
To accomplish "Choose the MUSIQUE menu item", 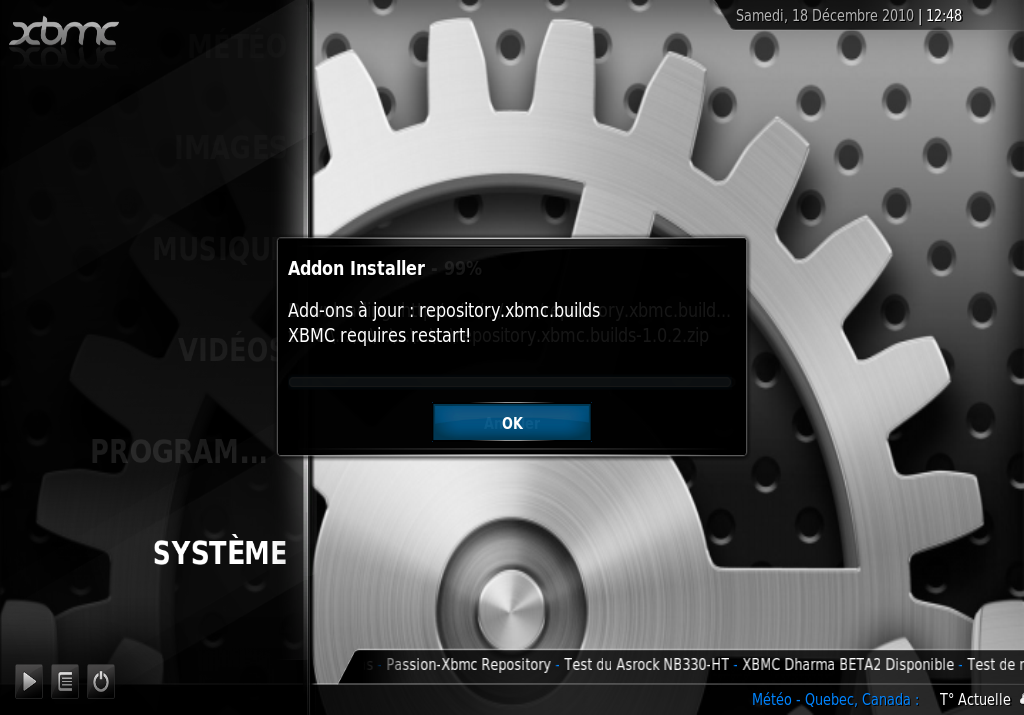I will (214, 249).
